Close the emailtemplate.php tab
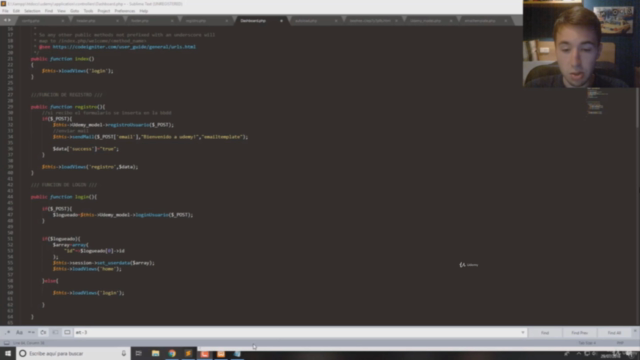 (x=506, y=21)
